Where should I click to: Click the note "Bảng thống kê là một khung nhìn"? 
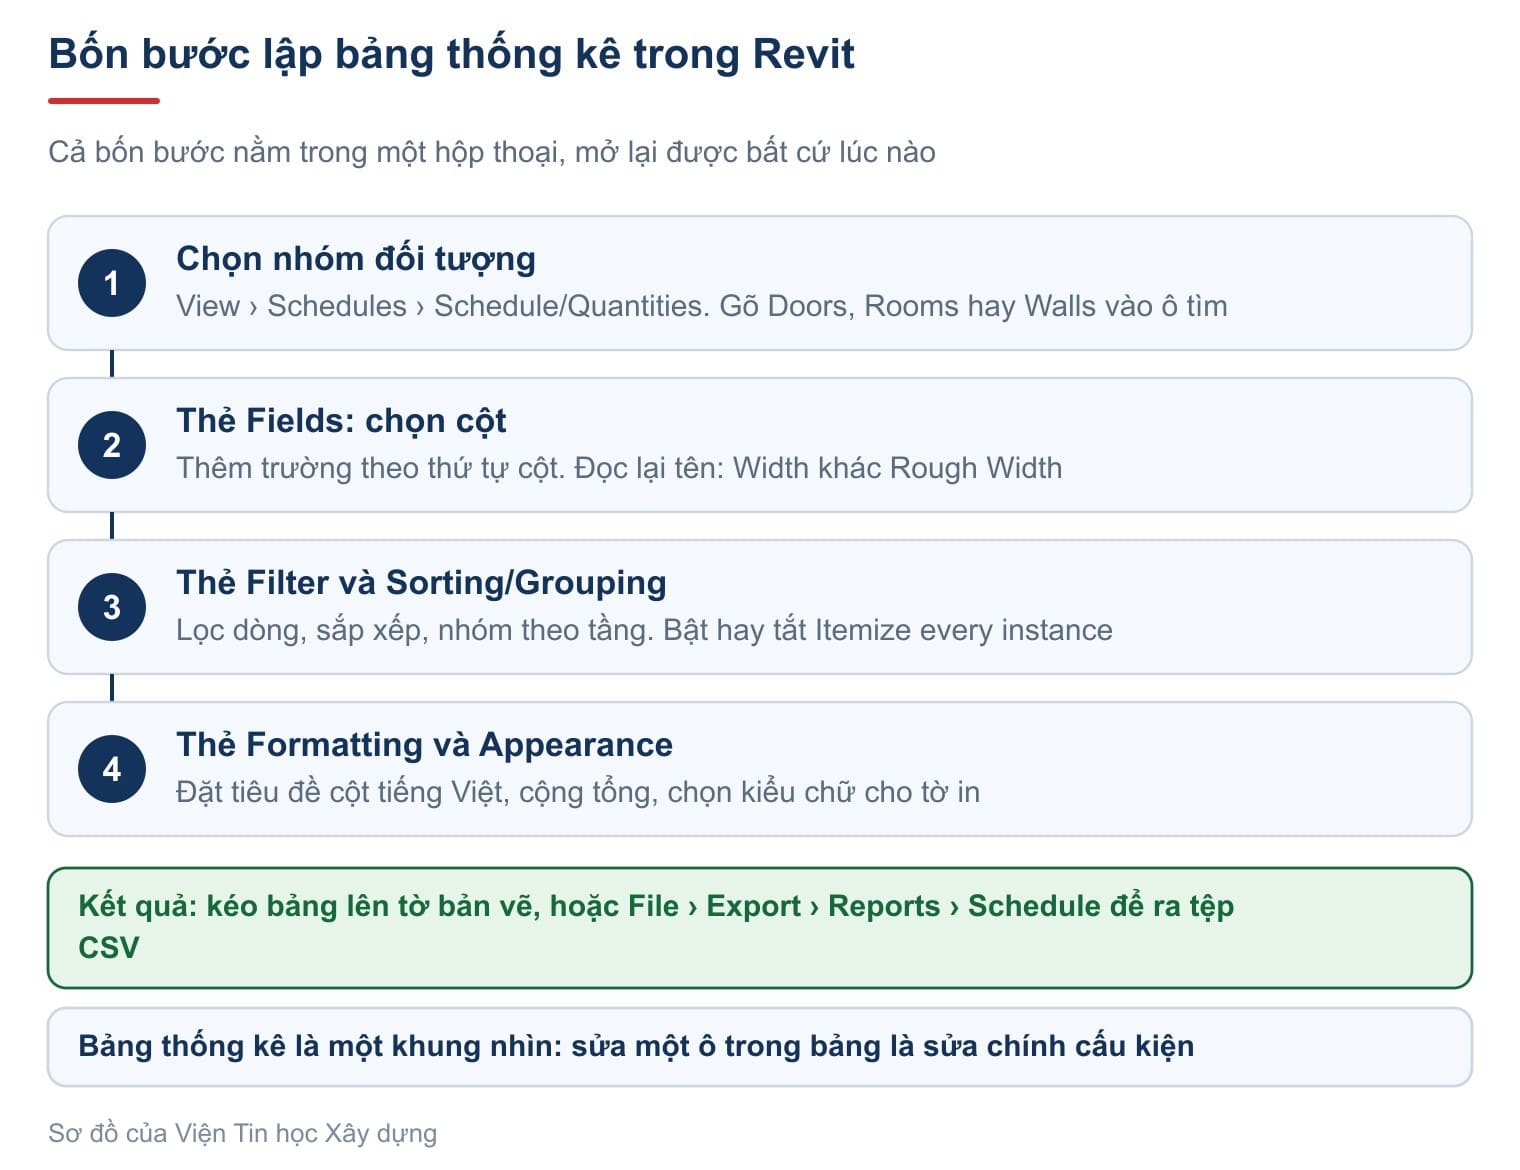click(x=636, y=1046)
